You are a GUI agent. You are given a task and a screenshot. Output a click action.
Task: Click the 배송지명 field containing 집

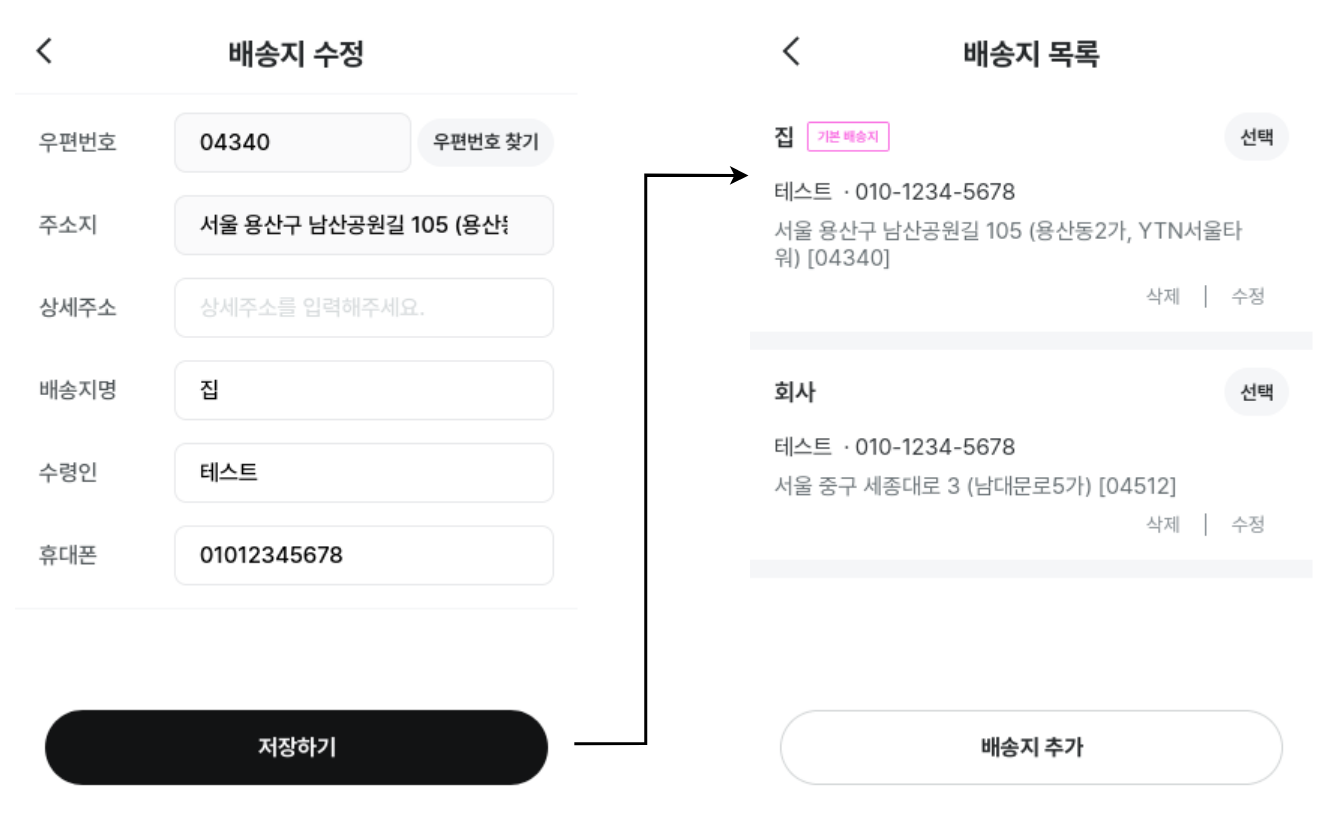(364, 390)
